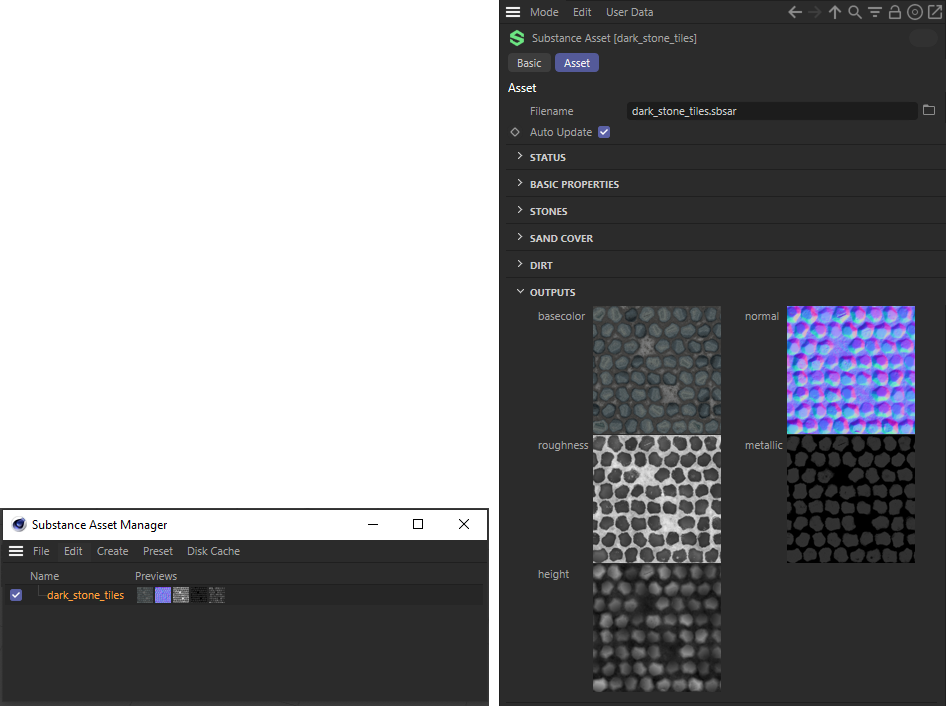This screenshot has width=946, height=706.
Task: Click the Name column header
Action: (45, 576)
